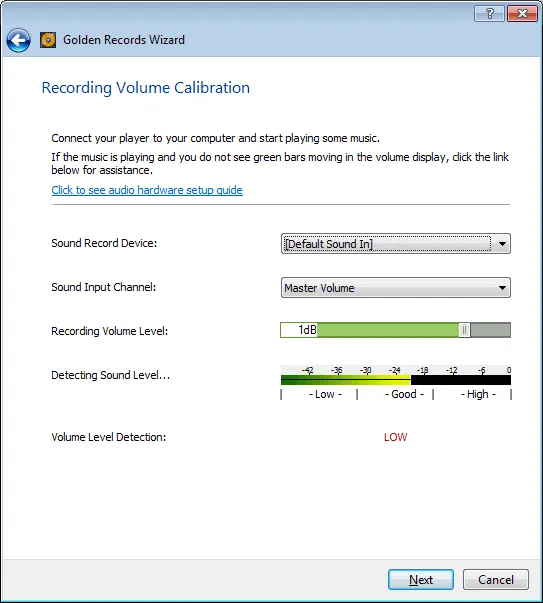Expand the Sound Record Device dropdown arrow
The width and height of the screenshot is (543, 603).
pyautogui.click(x=502, y=244)
